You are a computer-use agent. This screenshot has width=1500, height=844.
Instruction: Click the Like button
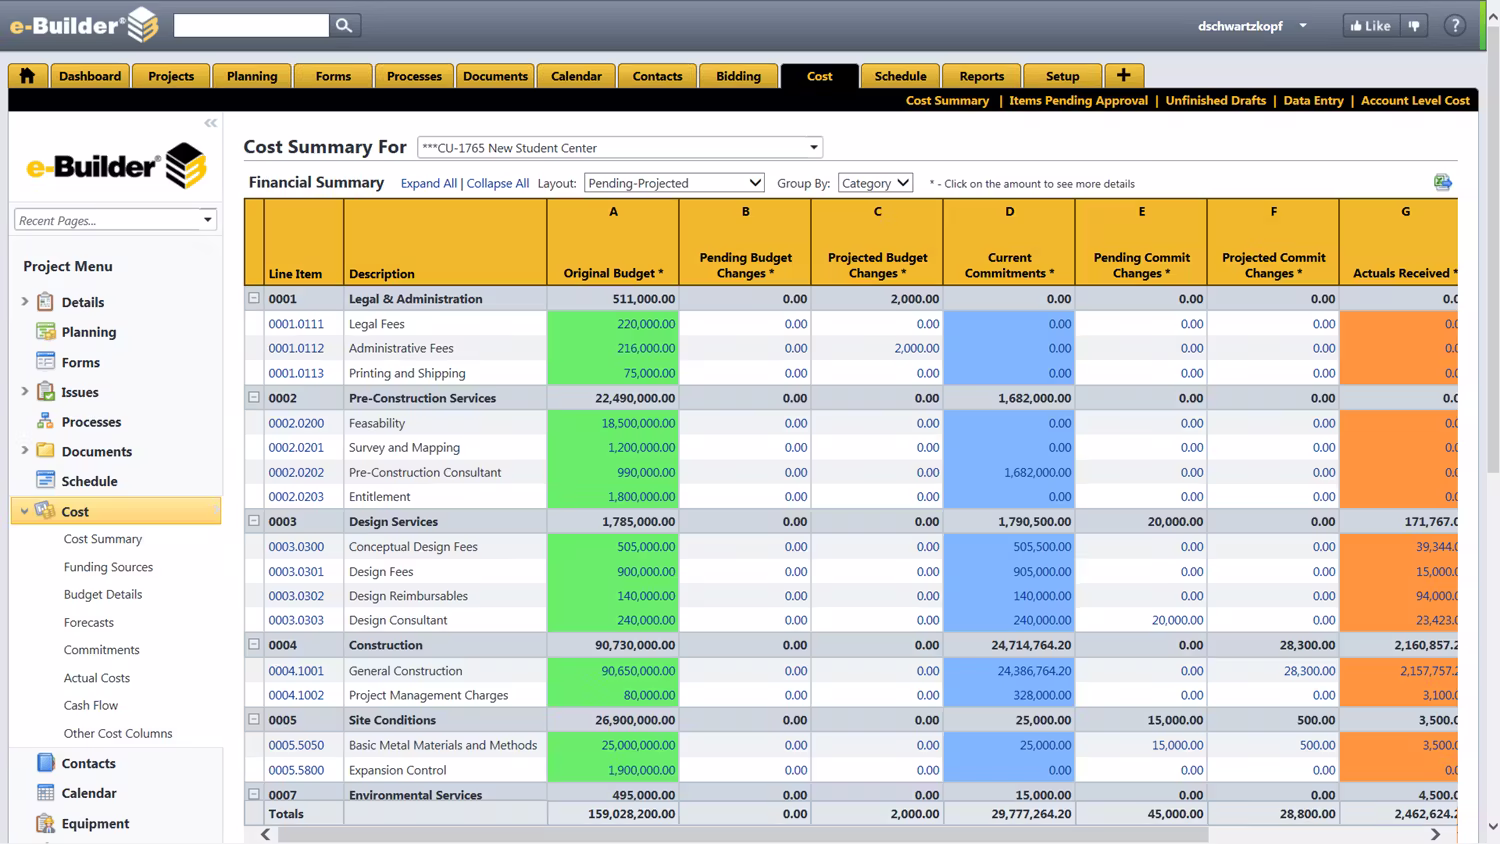pyautogui.click(x=1369, y=25)
